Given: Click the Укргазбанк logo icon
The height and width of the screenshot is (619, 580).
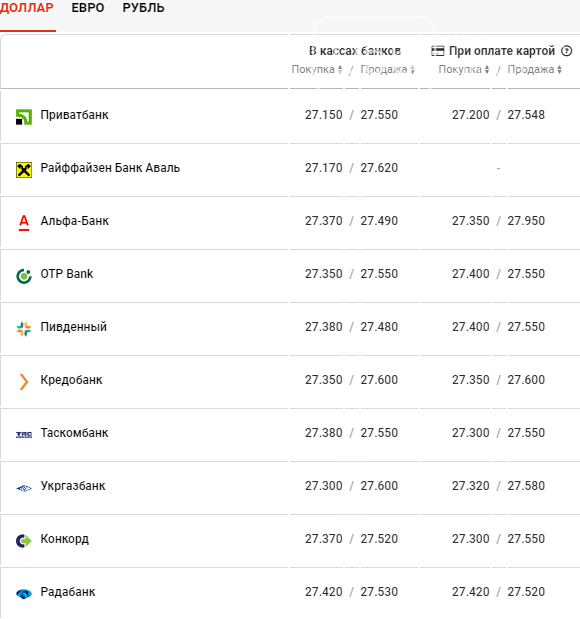Looking at the screenshot, I should pos(24,488).
